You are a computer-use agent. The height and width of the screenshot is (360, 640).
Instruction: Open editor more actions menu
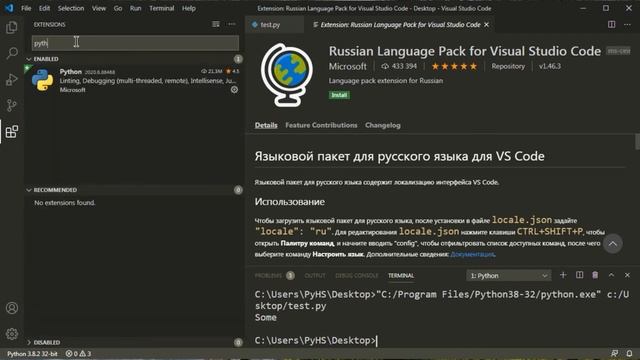point(627,24)
